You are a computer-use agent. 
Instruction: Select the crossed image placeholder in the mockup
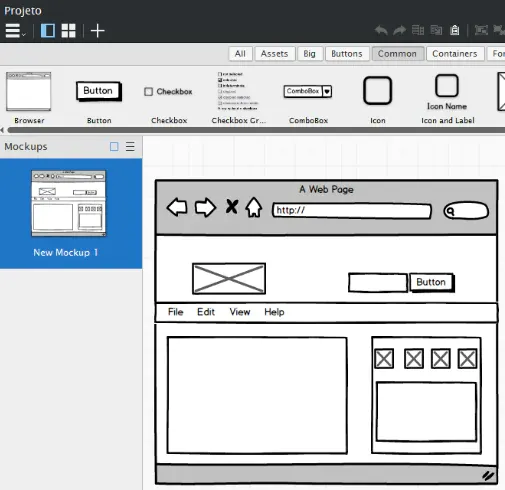click(x=229, y=279)
